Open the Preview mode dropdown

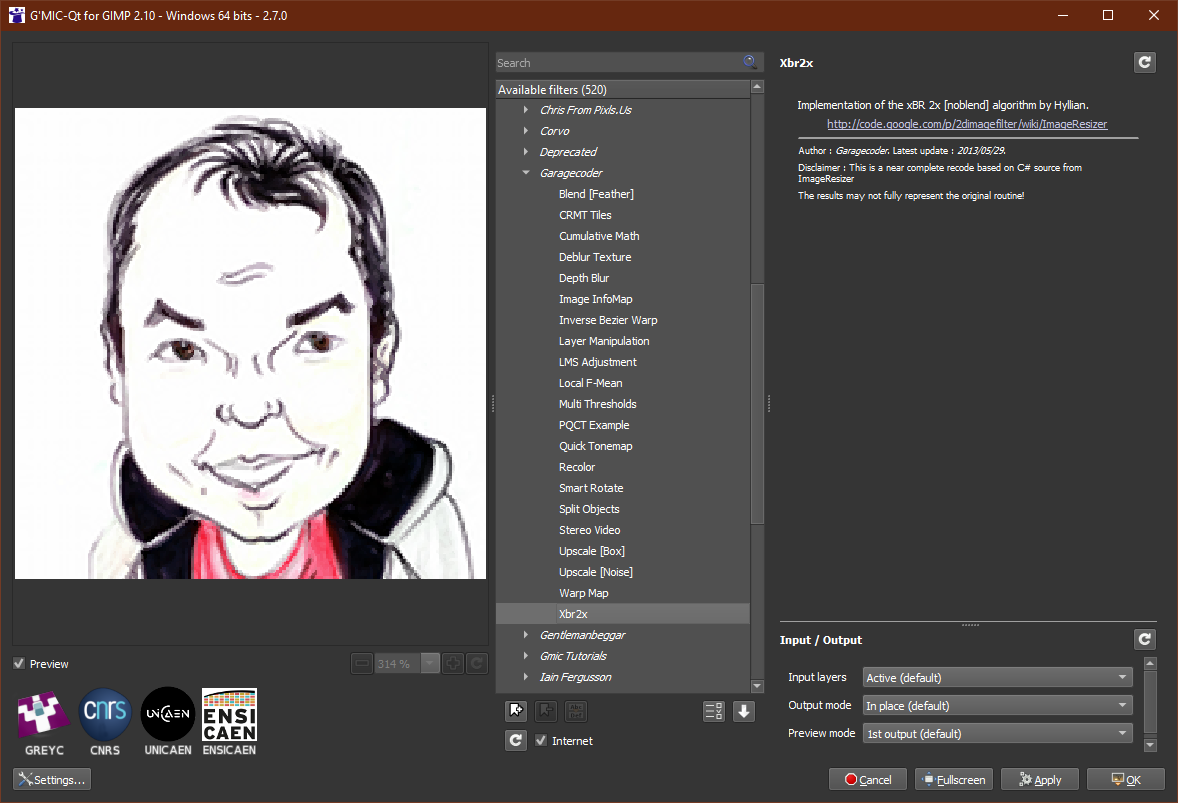coord(998,733)
